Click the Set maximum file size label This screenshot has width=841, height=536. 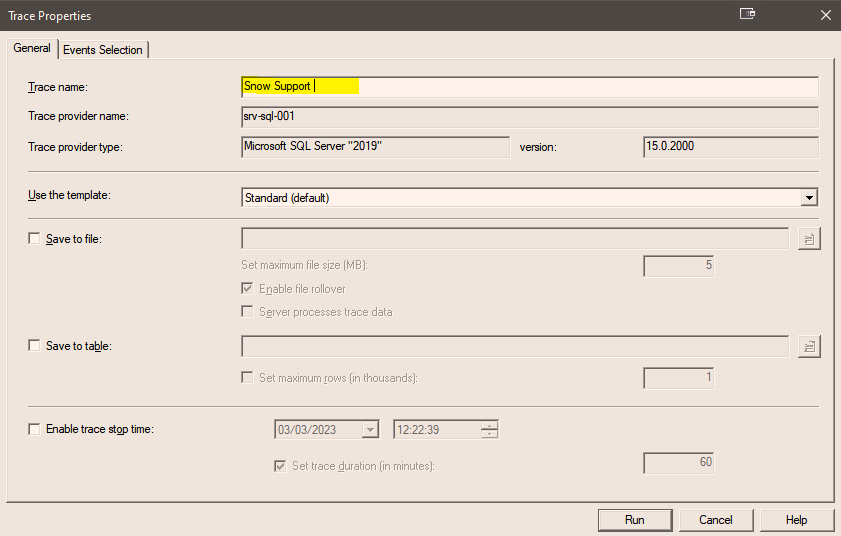click(304, 265)
